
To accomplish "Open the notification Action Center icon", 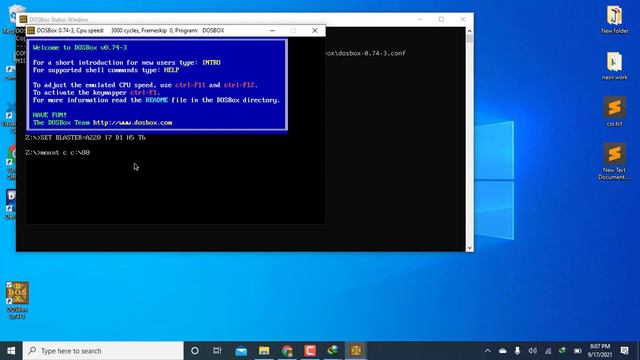I will pos(624,351).
